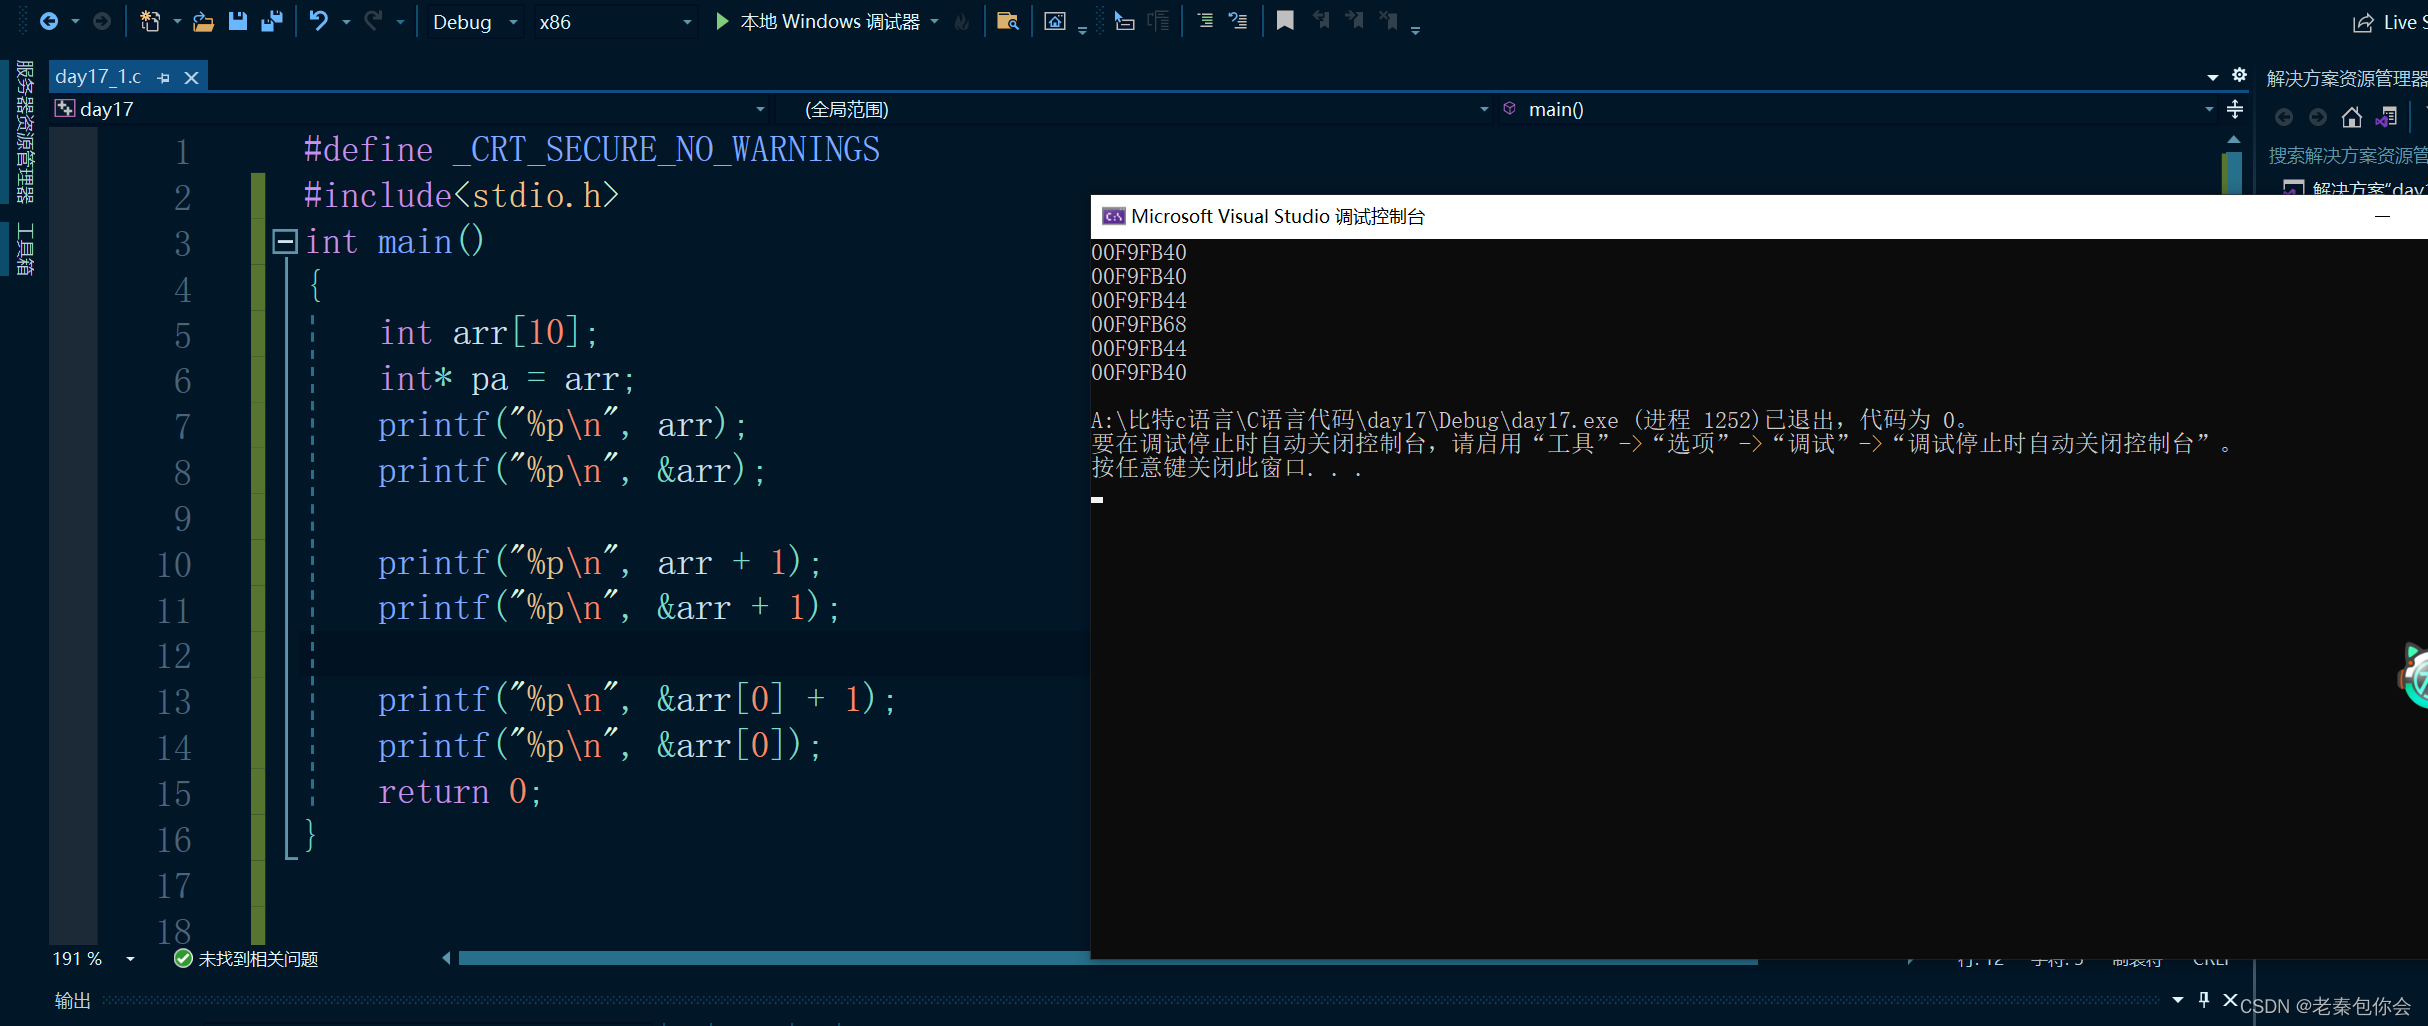Click the Hot Reload flame icon

[962, 22]
